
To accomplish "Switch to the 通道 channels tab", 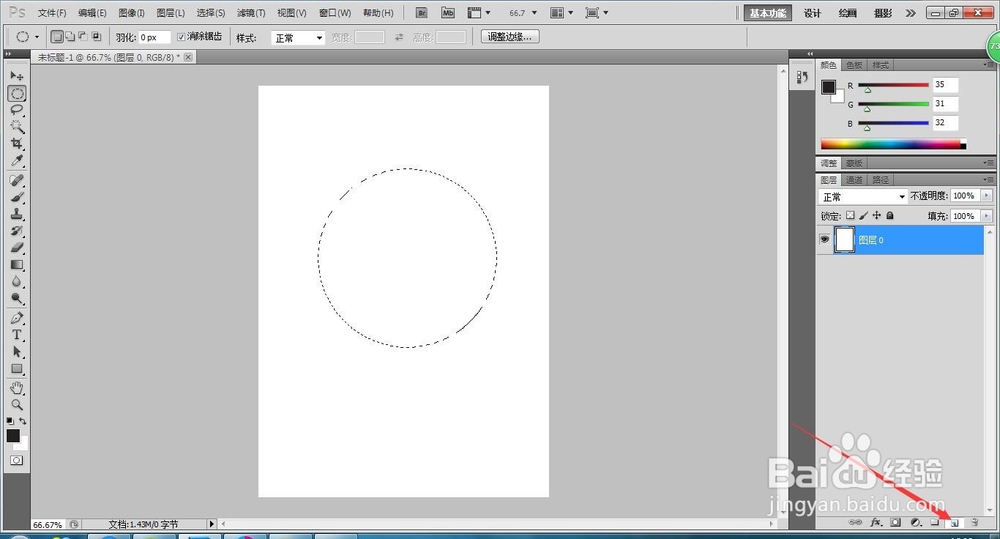I will click(854, 180).
